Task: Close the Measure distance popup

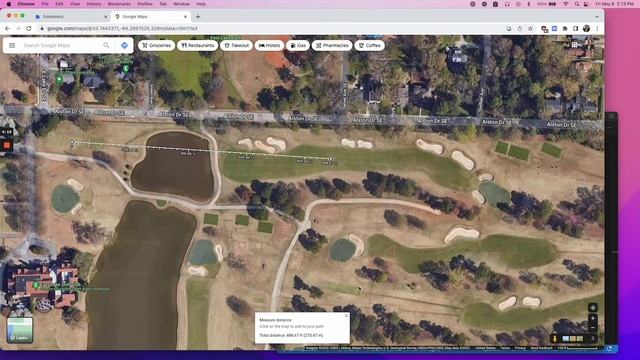Action: [347, 316]
